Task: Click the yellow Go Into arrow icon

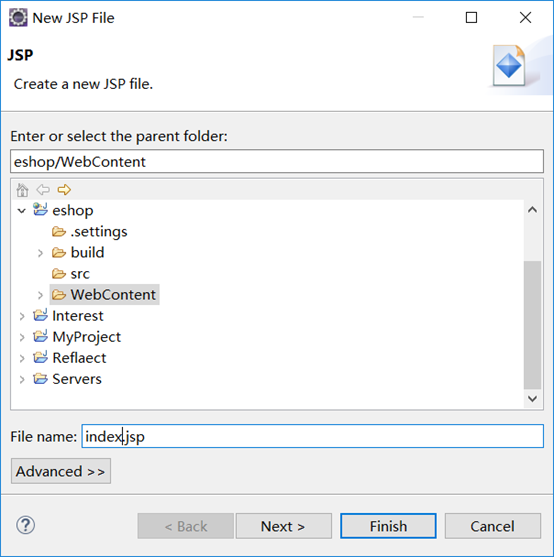Action: click(64, 189)
